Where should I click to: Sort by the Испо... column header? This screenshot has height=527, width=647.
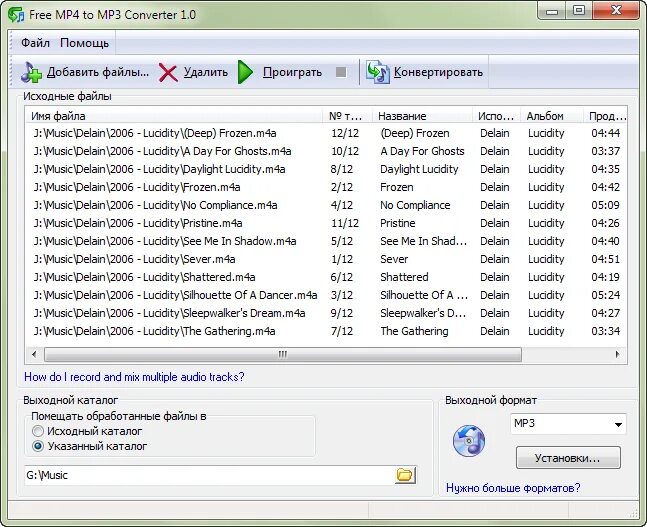pos(496,116)
